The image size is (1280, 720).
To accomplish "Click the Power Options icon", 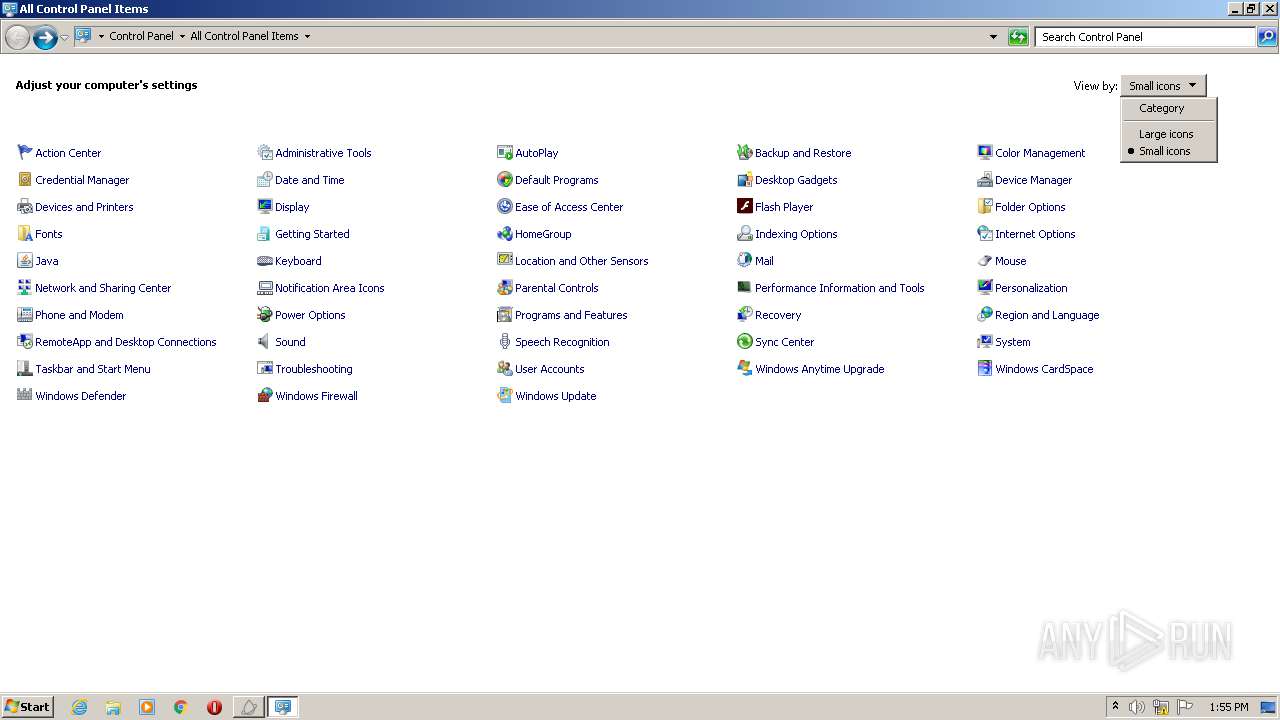I will tap(265, 315).
